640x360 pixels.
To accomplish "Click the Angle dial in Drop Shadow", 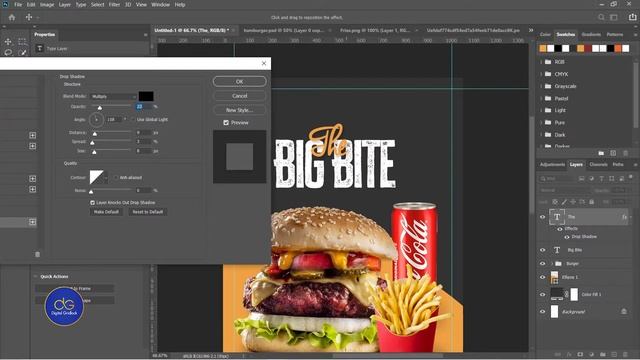I will 96,120.
